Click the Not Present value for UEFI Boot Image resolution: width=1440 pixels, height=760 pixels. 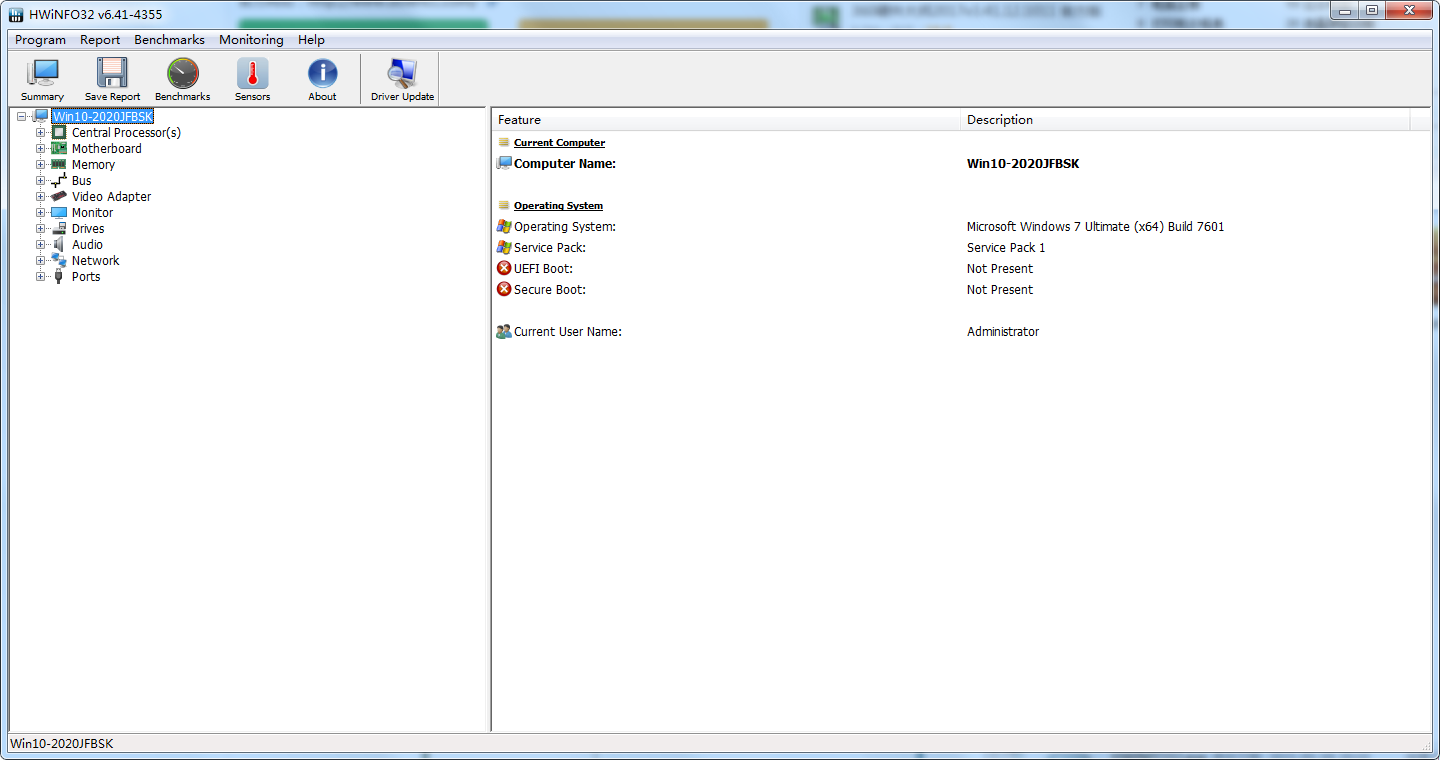point(1000,269)
